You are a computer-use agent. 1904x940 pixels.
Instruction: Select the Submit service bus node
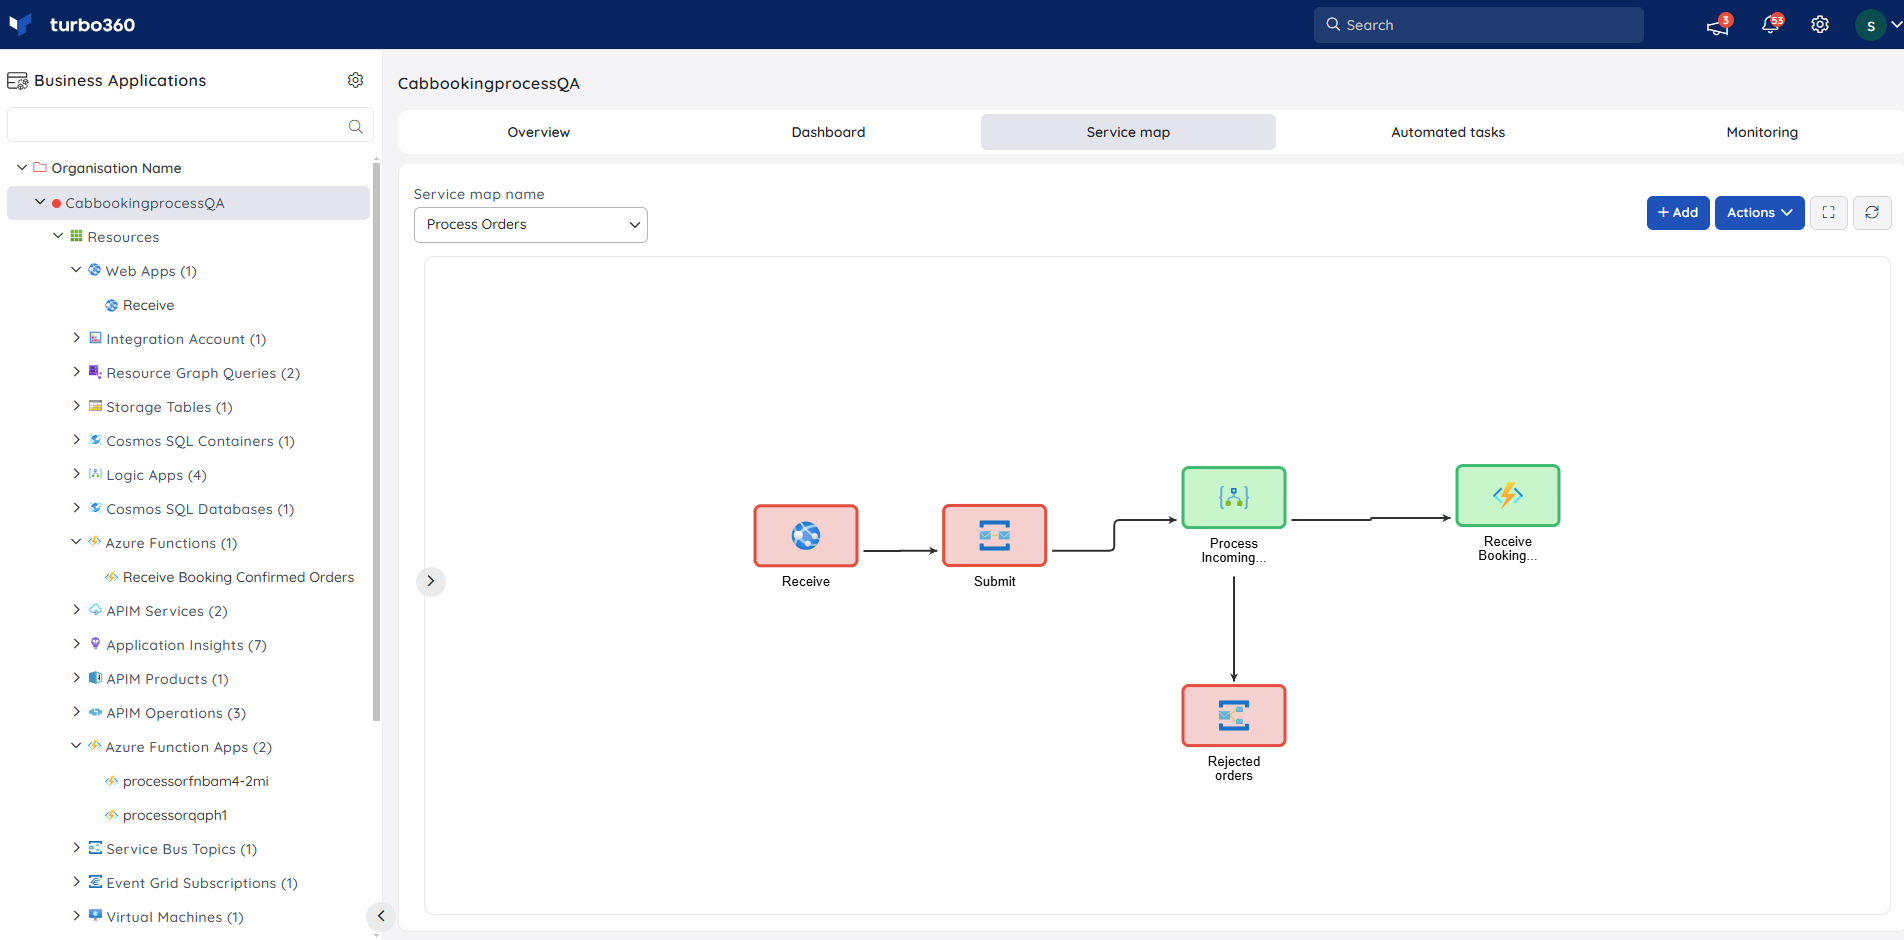pos(994,536)
